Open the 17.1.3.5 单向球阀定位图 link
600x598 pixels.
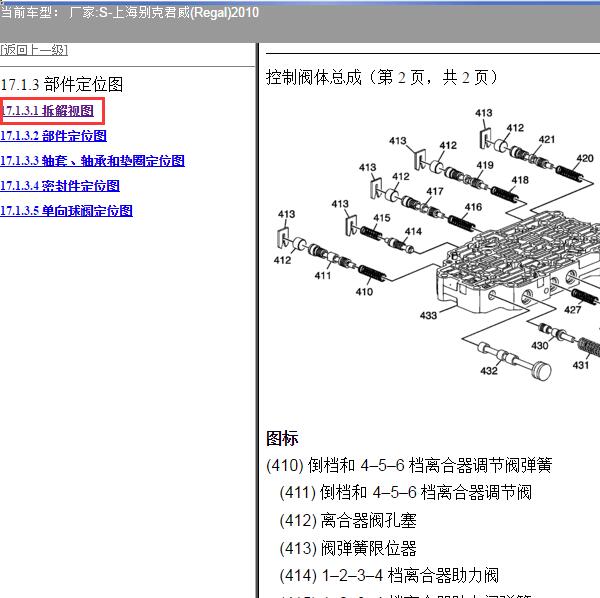pyautogui.click(x=66, y=210)
